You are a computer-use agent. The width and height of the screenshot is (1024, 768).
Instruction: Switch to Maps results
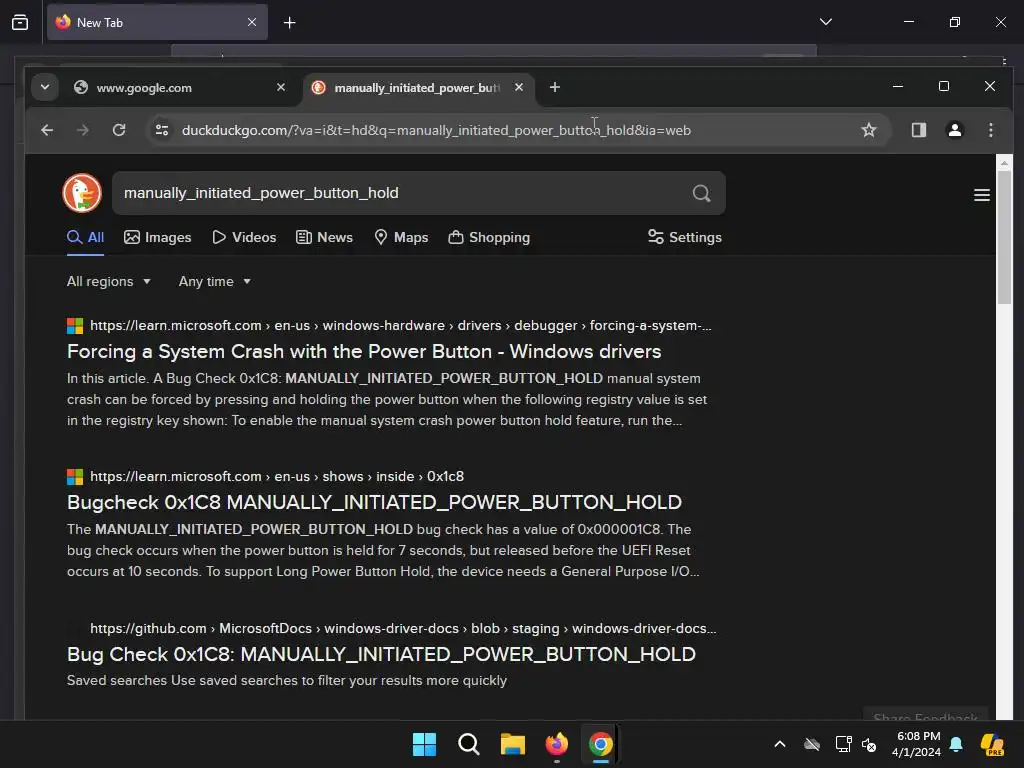tap(401, 237)
